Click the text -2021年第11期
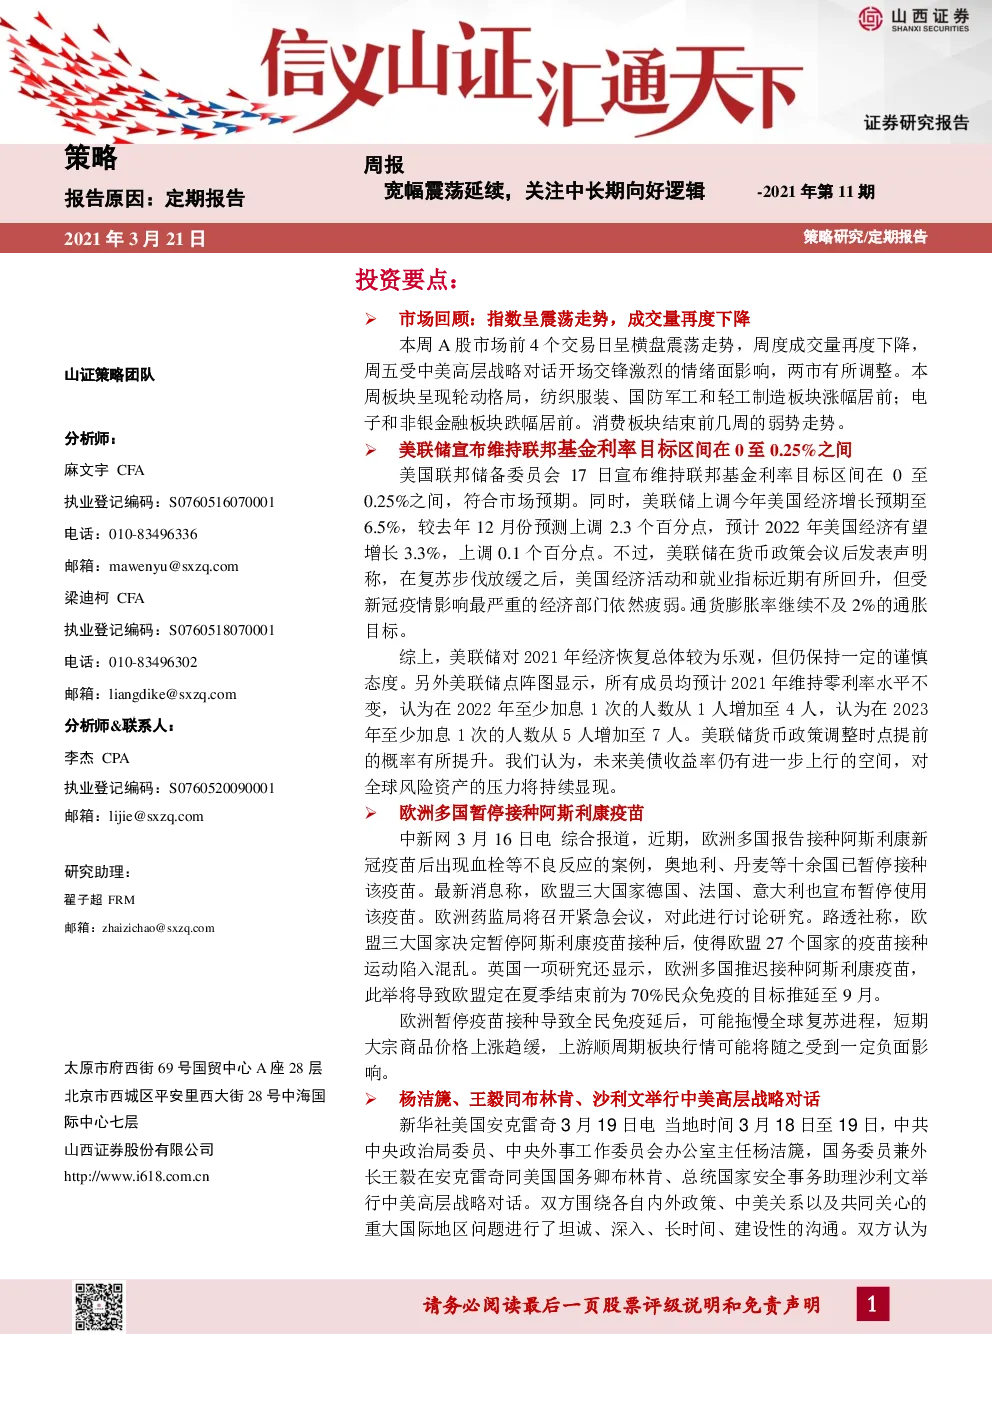The height and width of the screenshot is (1403, 992). click(x=816, y=192)
